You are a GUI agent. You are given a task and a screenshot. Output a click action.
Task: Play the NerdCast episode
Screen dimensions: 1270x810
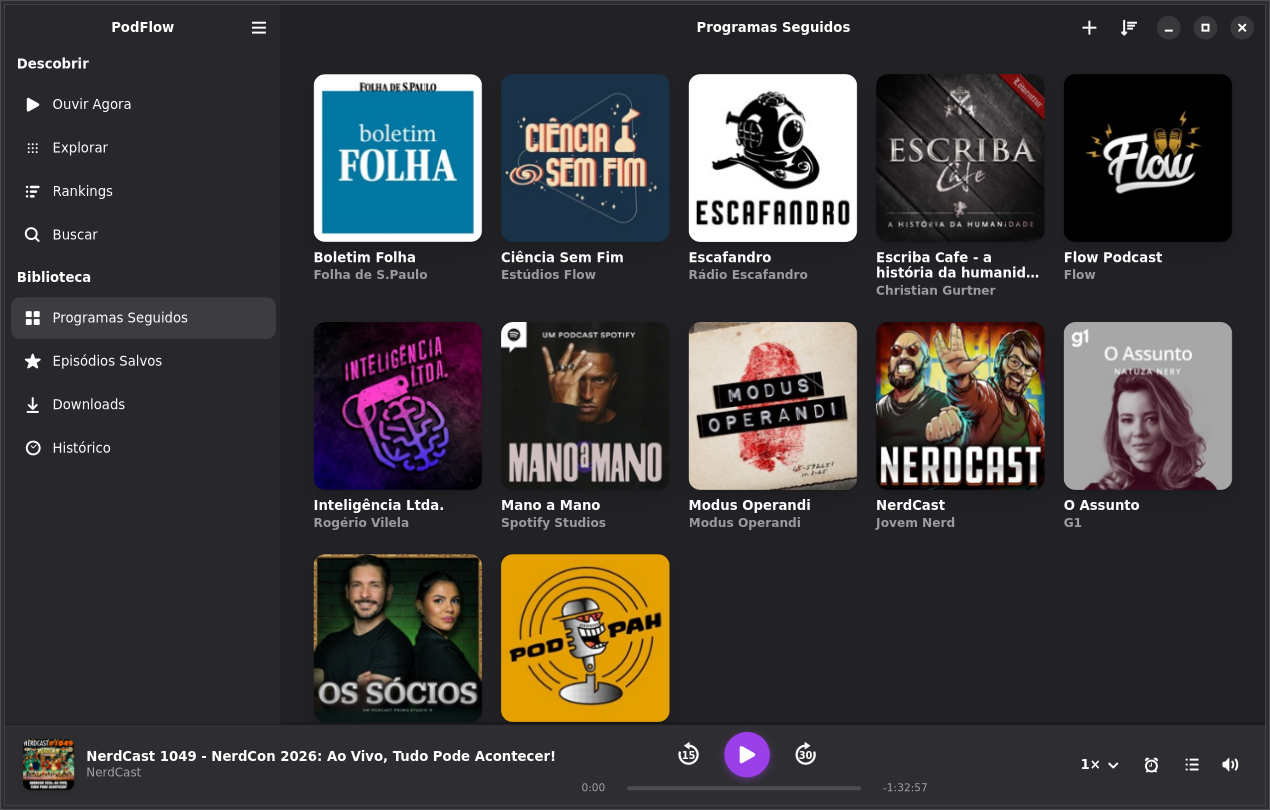pyautogui.click(x=747, y=755)
